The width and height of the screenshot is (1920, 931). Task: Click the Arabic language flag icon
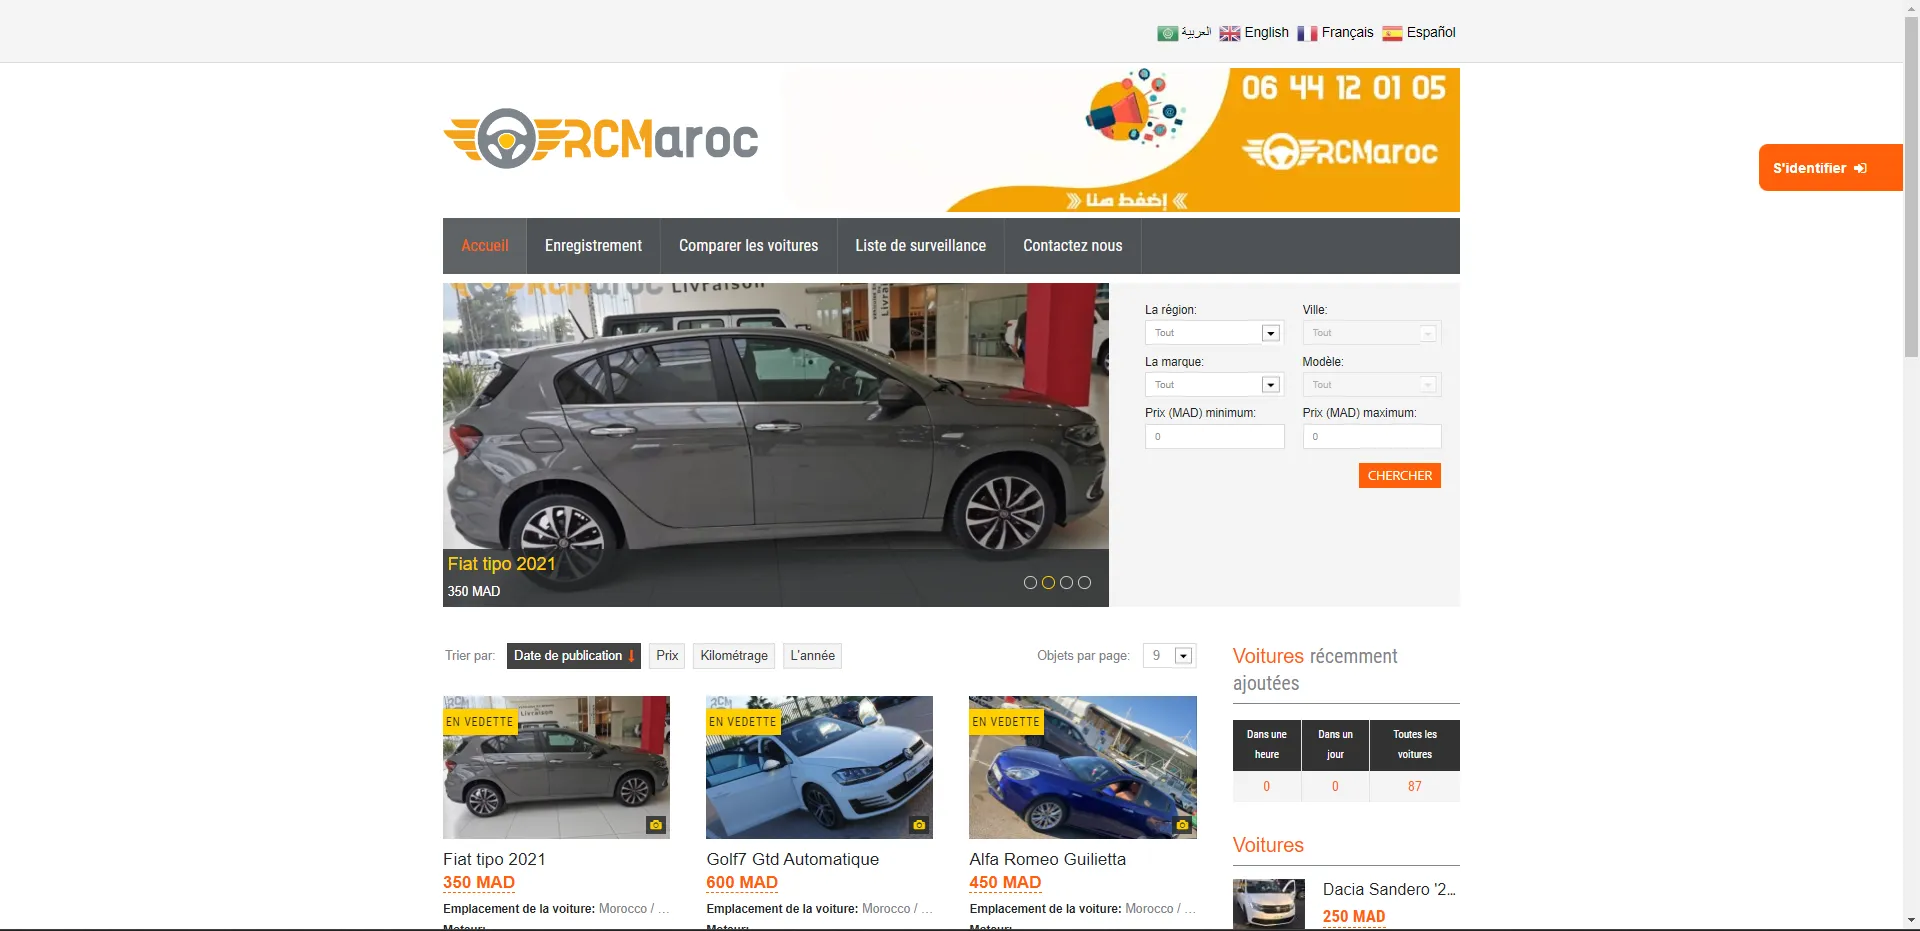(1167, 33)
